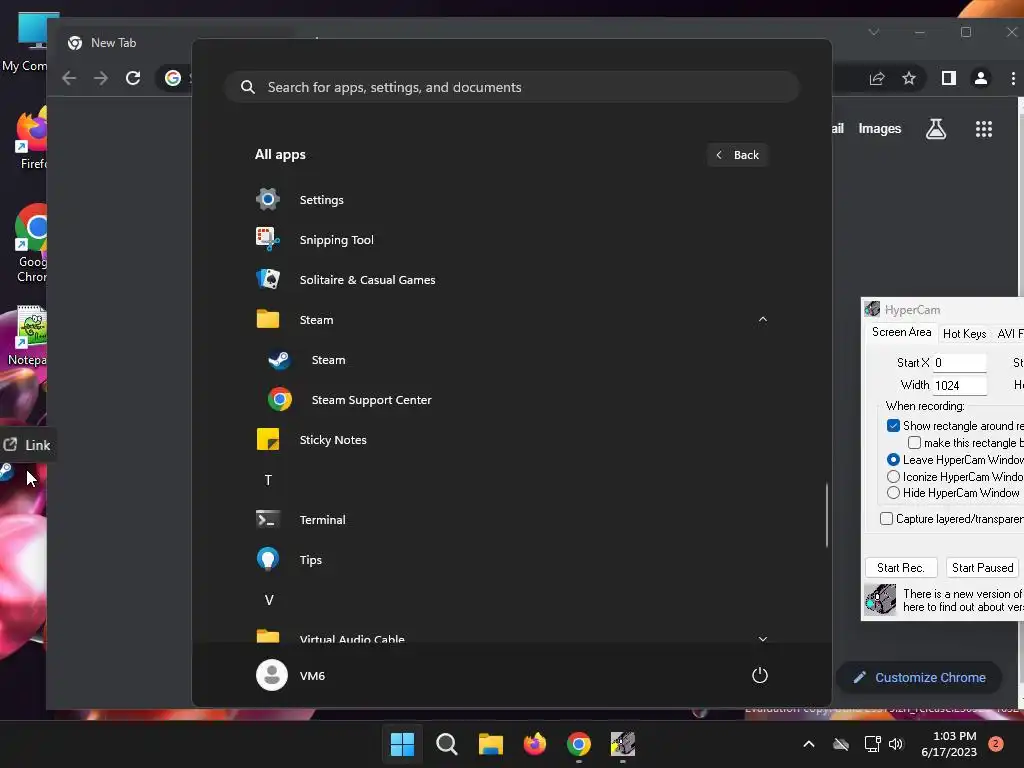Open network status tray icon
Viewport: 1024px width, 768px height.
pos(872,744)
